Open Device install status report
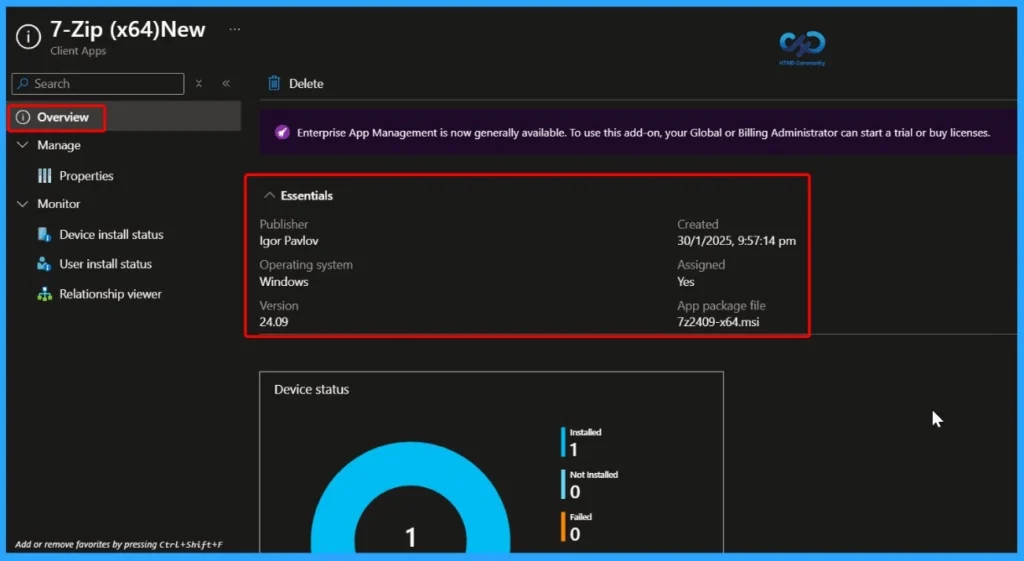This screenshot has height=561, width=1024. 111,234
